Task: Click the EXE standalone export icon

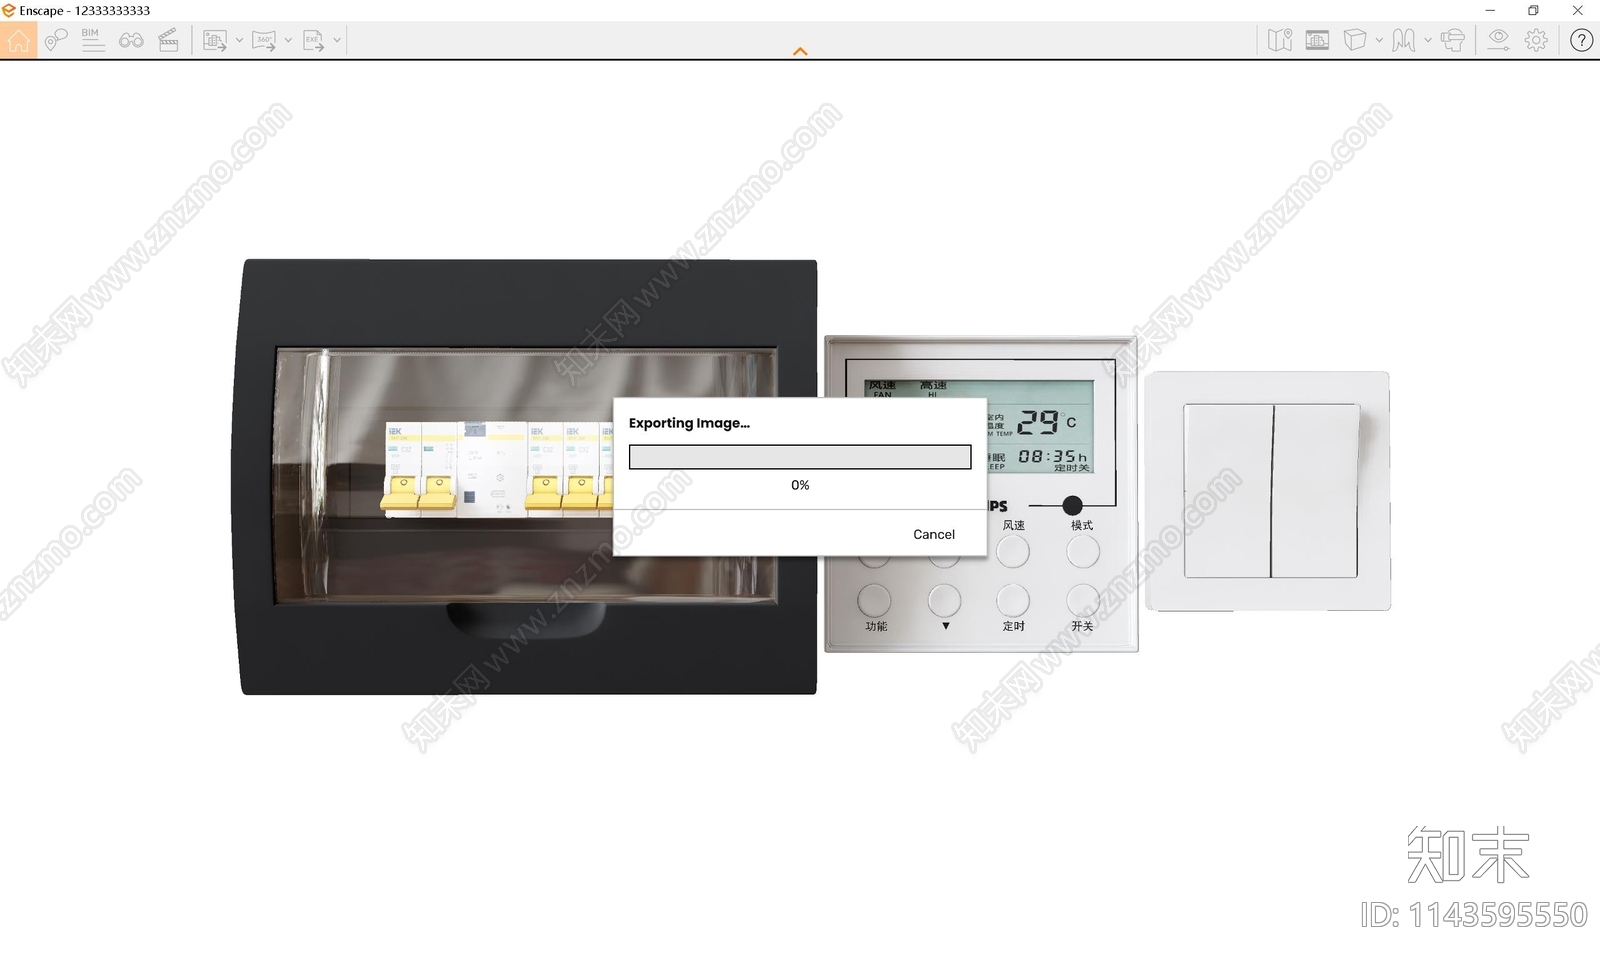Action: tap(313, 40)
